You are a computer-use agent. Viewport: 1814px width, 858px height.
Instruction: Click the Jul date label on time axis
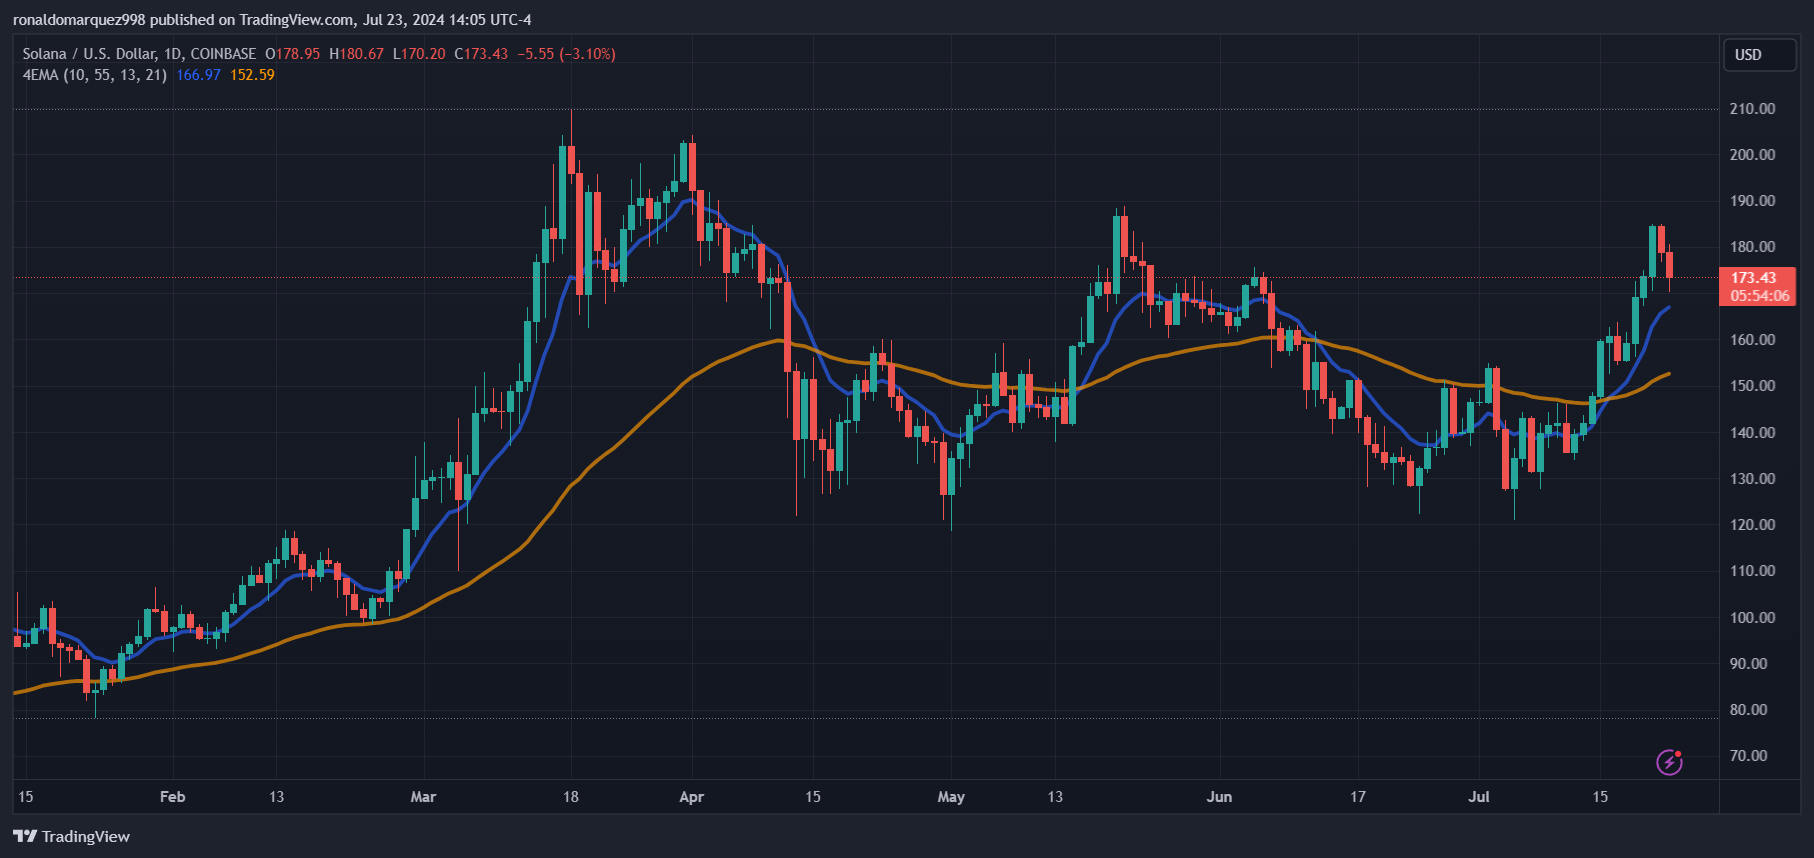click(x=1478, y=797)
